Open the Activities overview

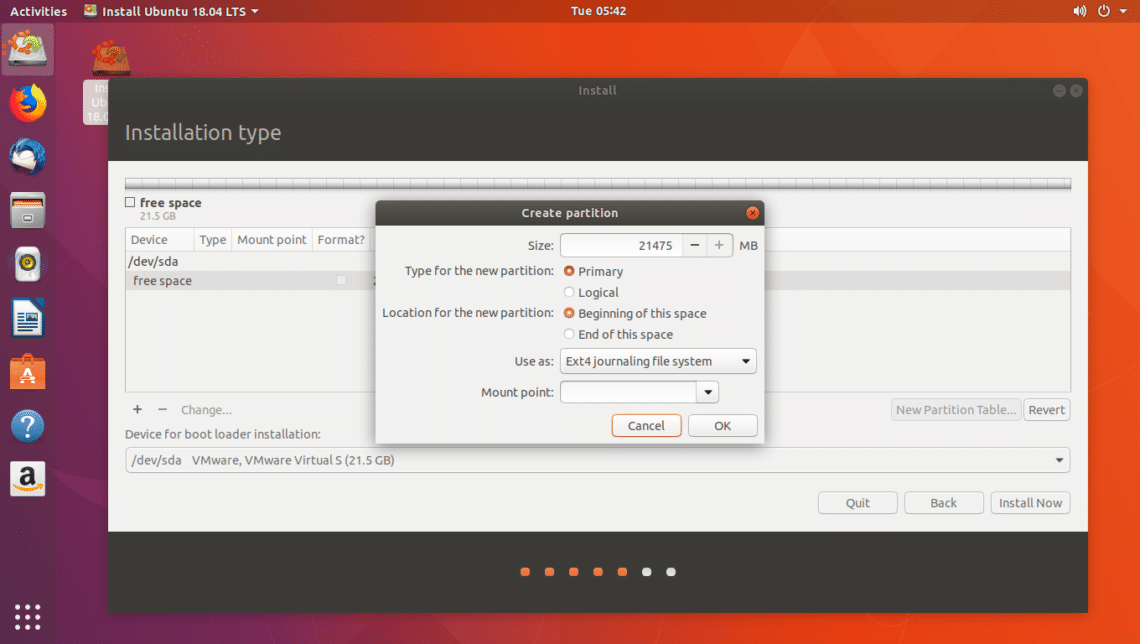pyautogui.click(x=39, y=11)
